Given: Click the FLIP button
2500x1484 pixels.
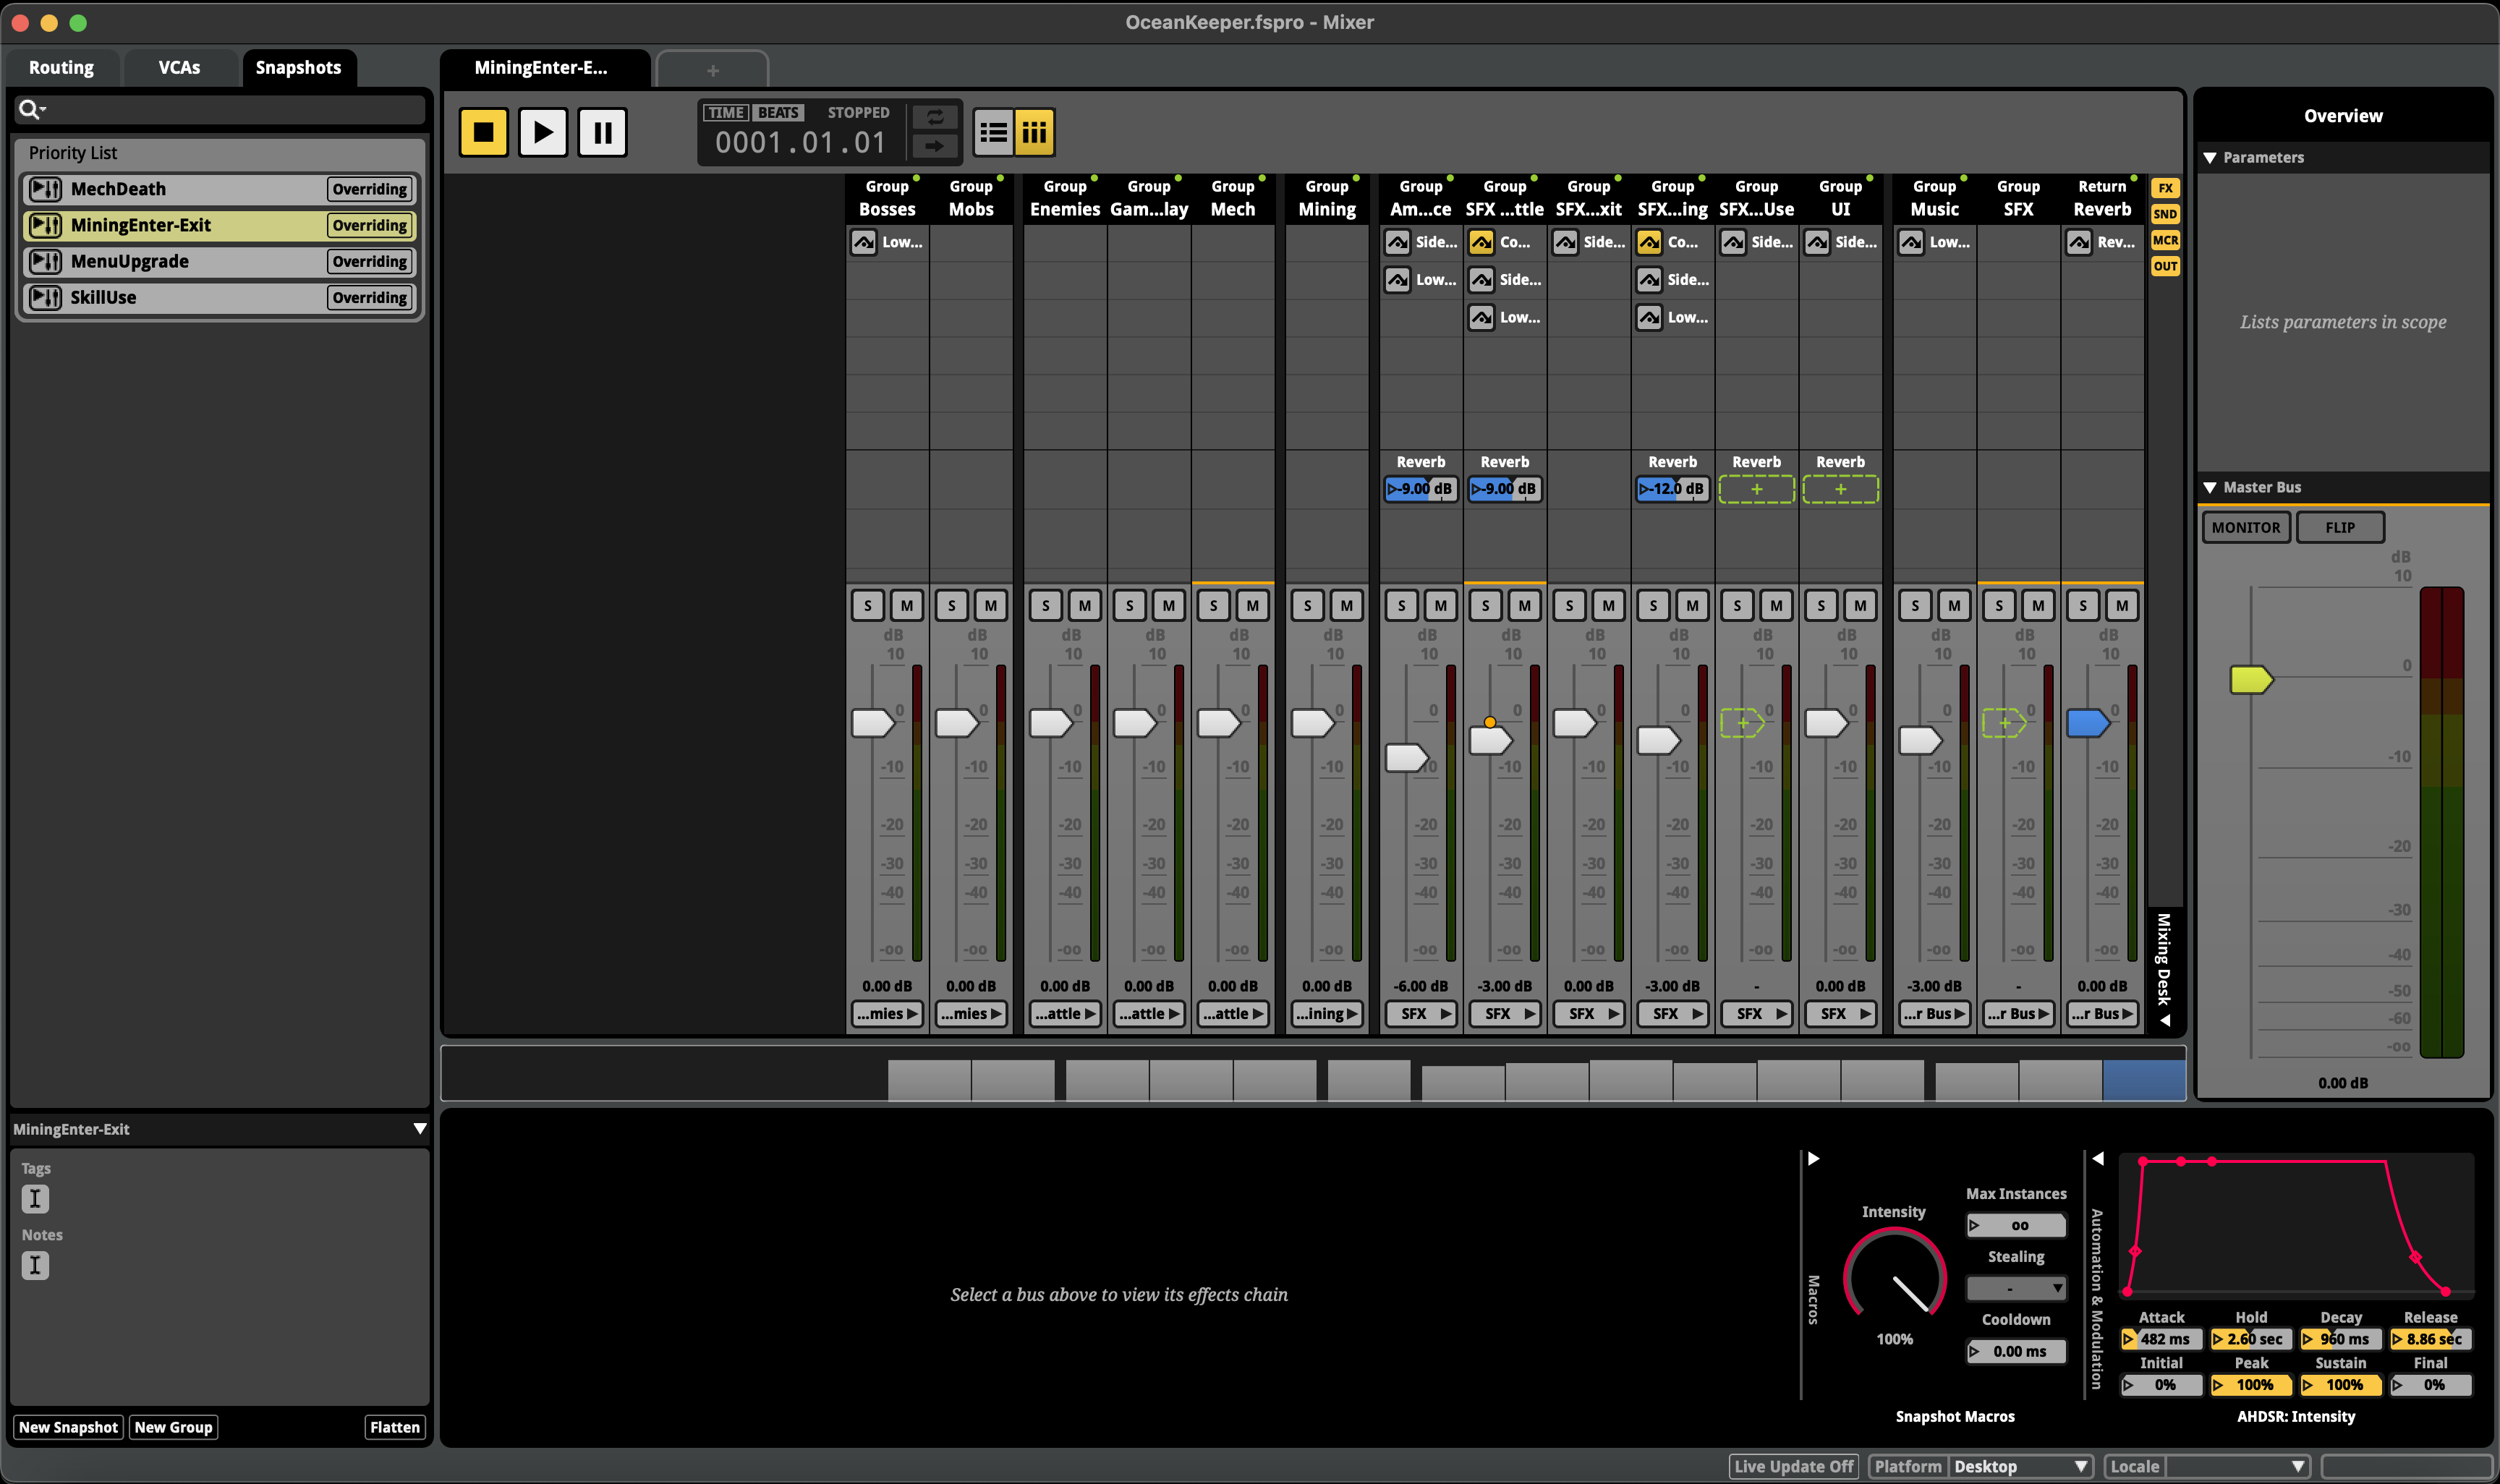Looking at the screenshot, I should pyautogui.click(x=2340, y=527).
